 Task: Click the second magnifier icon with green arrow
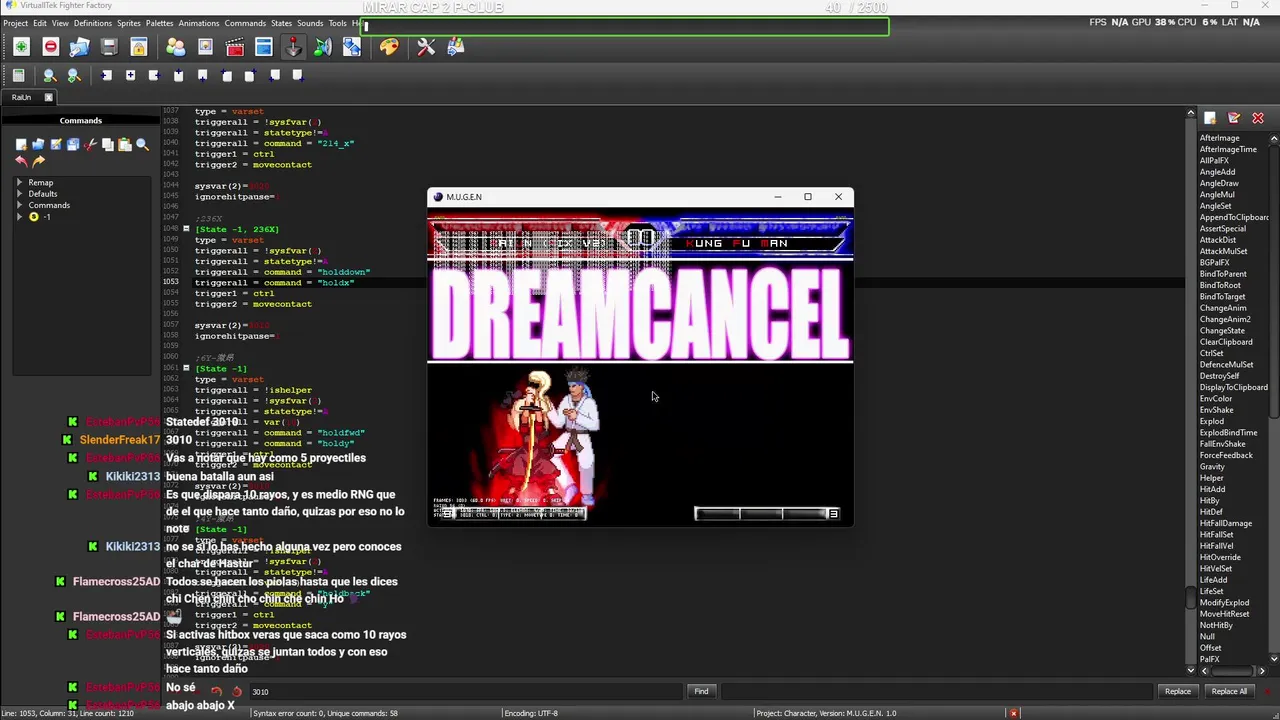point(73,75)
